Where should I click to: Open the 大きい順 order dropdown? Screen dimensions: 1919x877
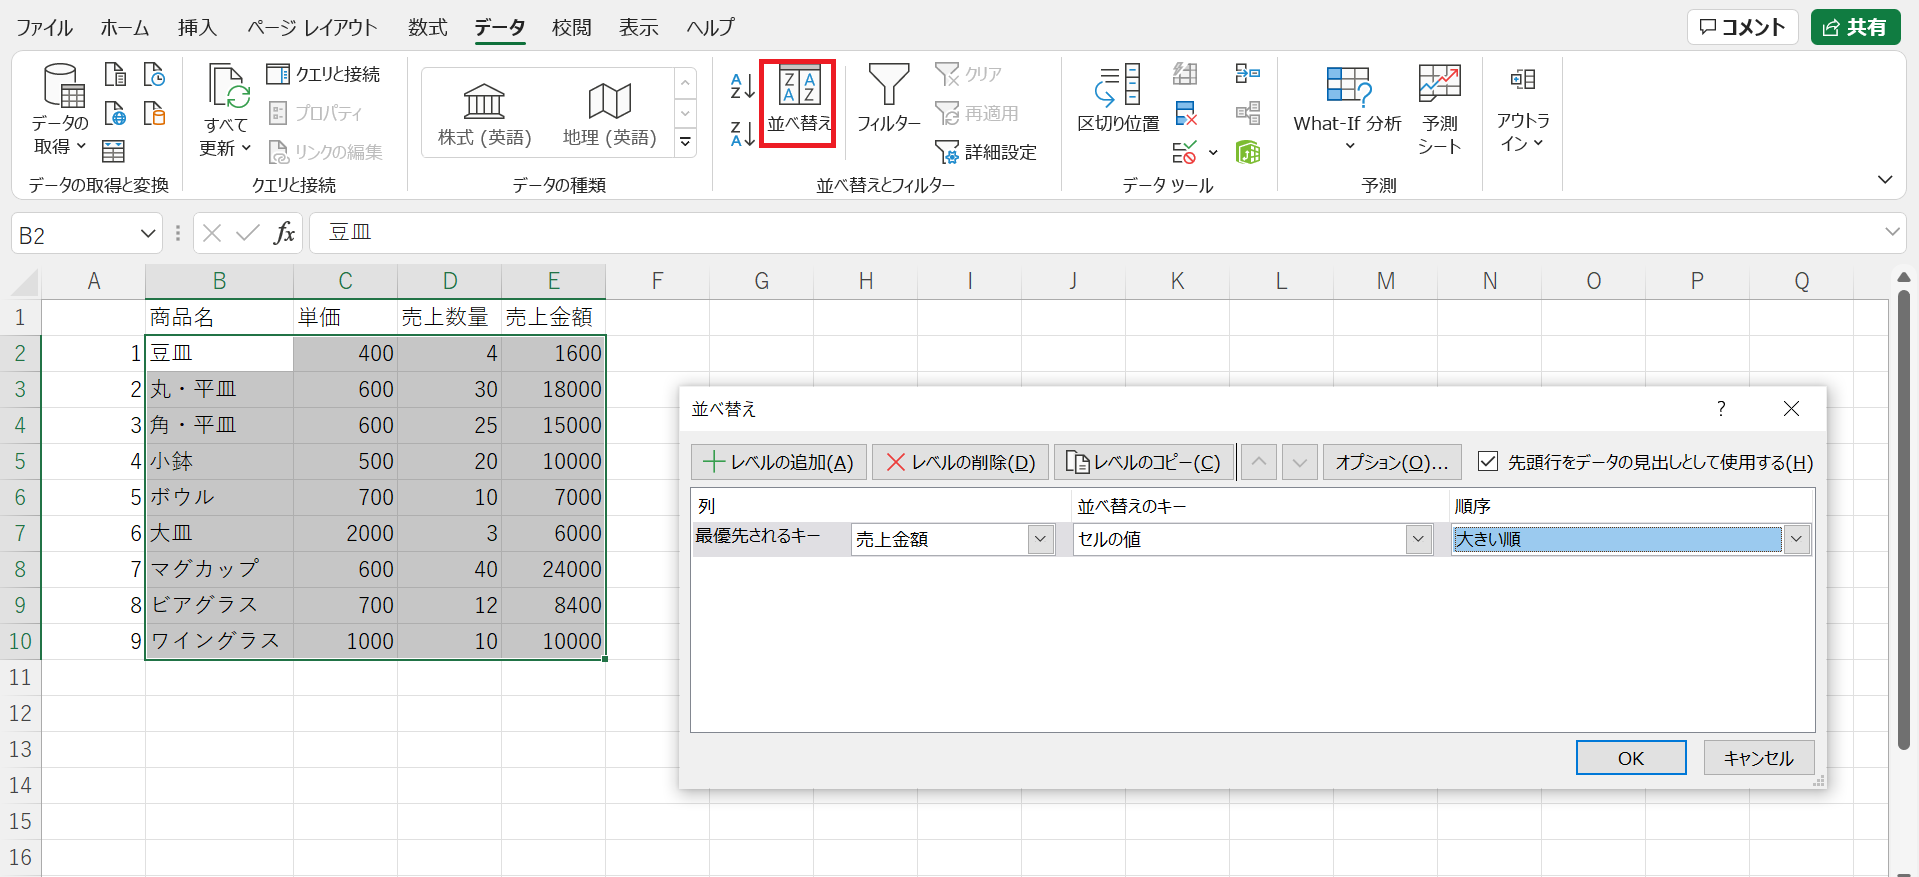(1797, 540)
